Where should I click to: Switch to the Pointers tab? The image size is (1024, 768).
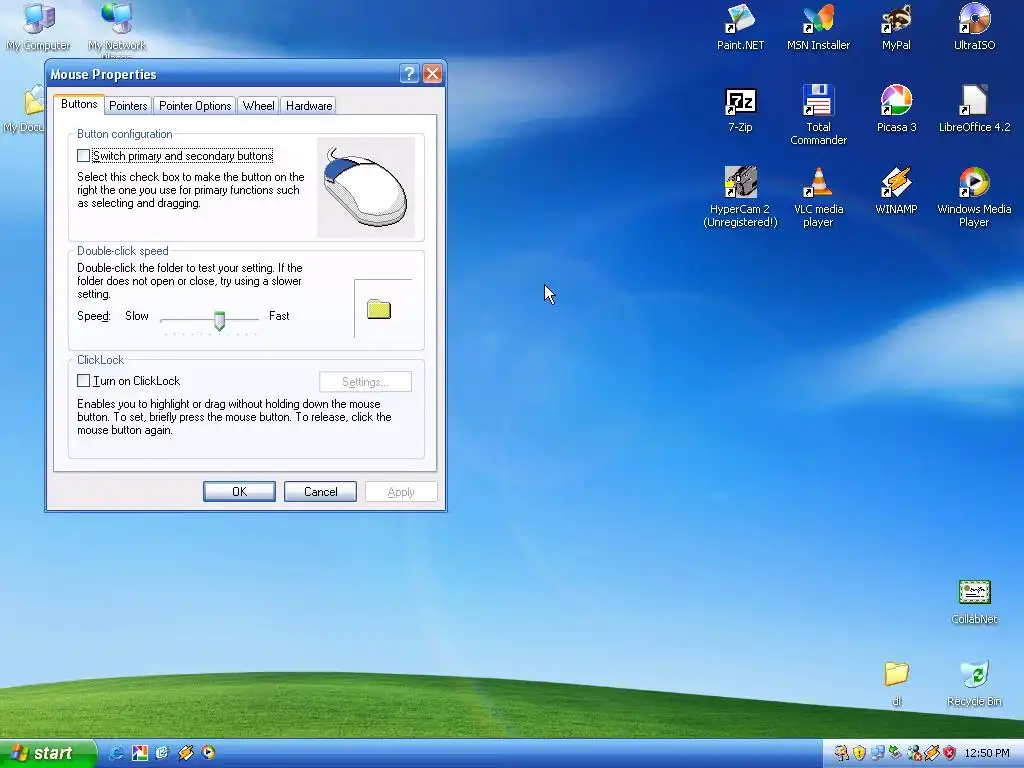(x=128, y=106)
